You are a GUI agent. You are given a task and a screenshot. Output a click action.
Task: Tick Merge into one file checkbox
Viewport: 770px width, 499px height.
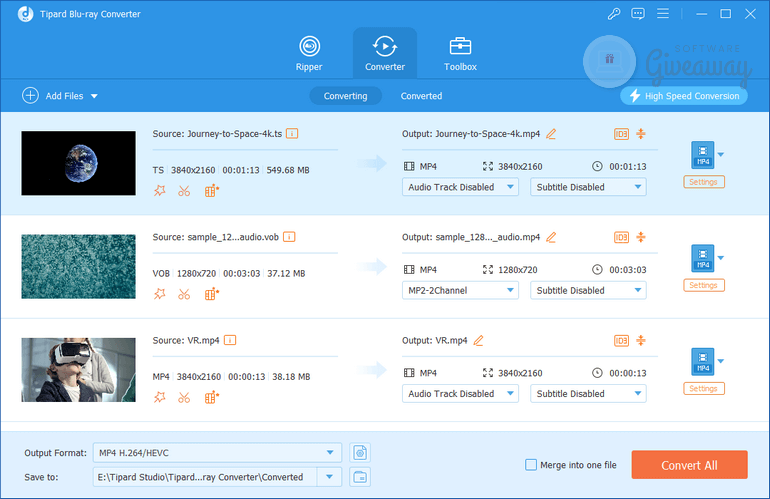click(531, 465)
